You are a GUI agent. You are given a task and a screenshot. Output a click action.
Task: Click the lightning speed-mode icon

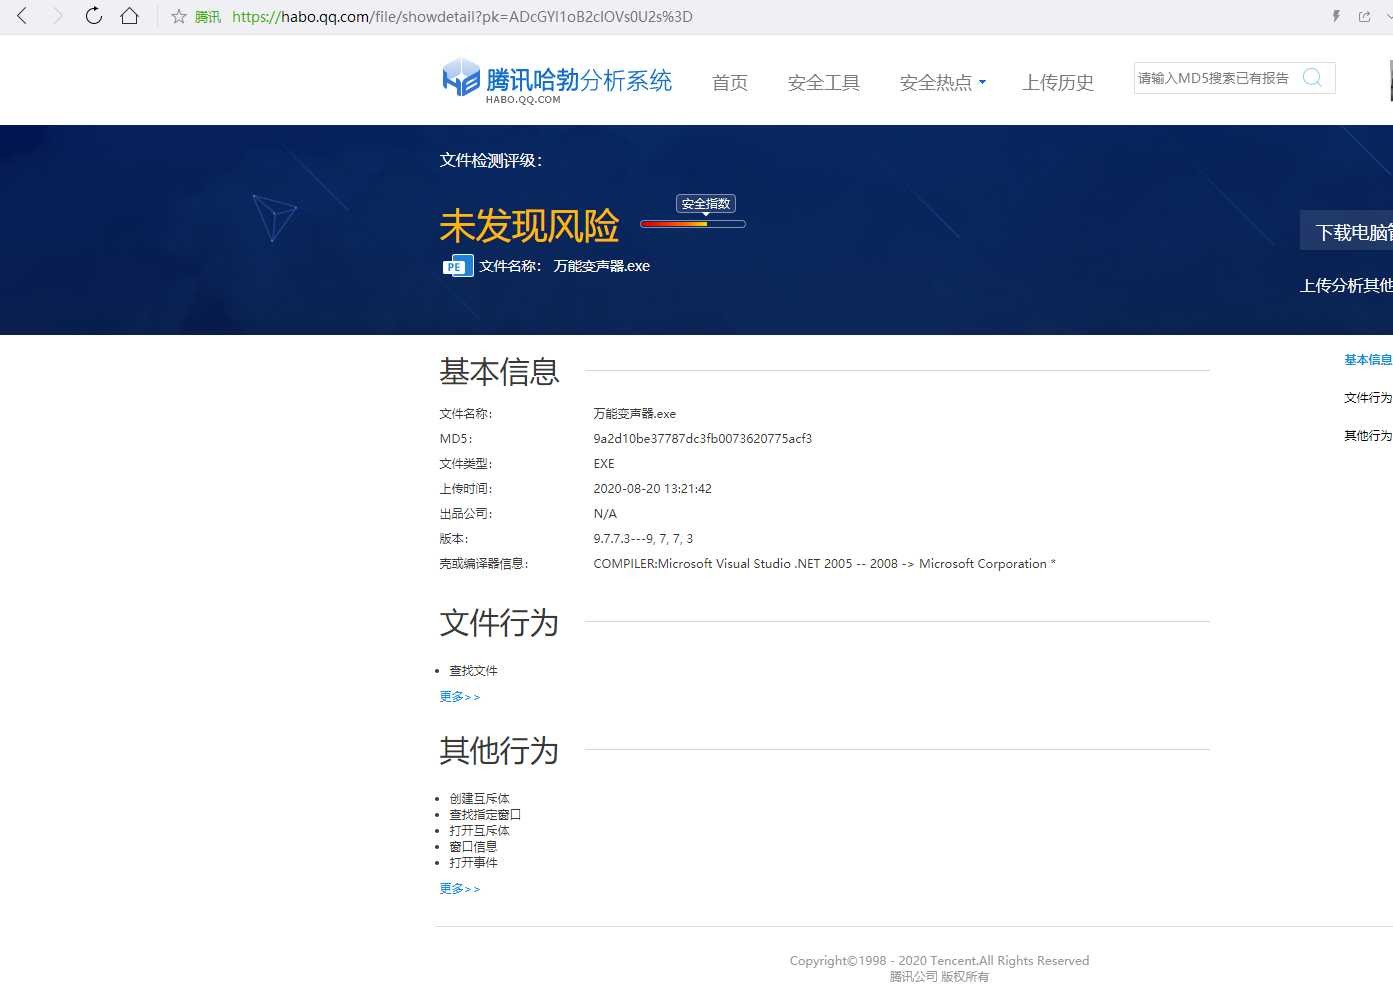coord(1336,16)
